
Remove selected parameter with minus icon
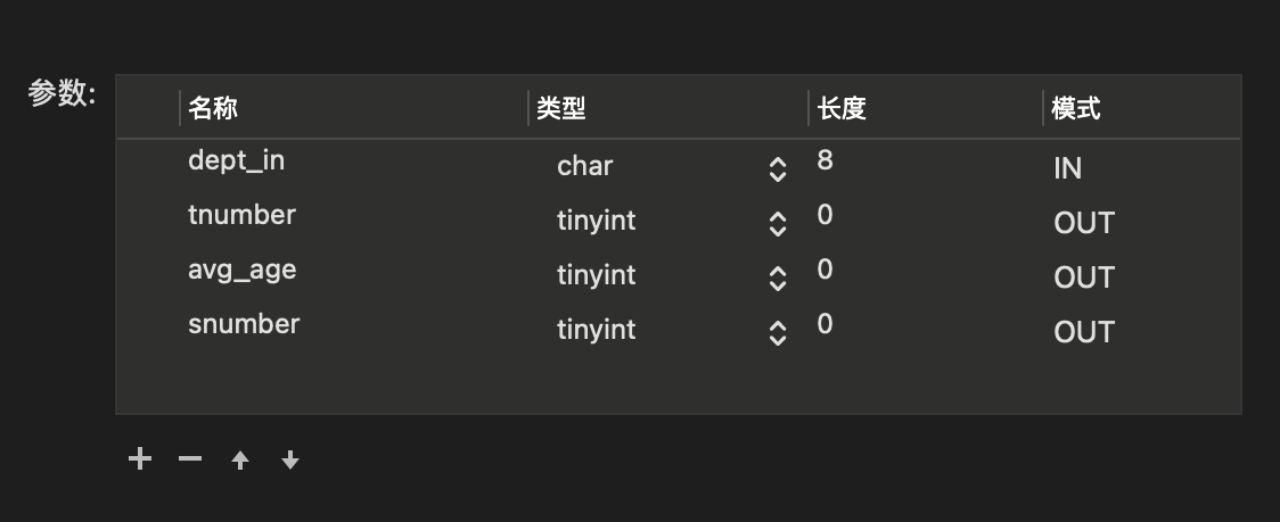(190, 459)
